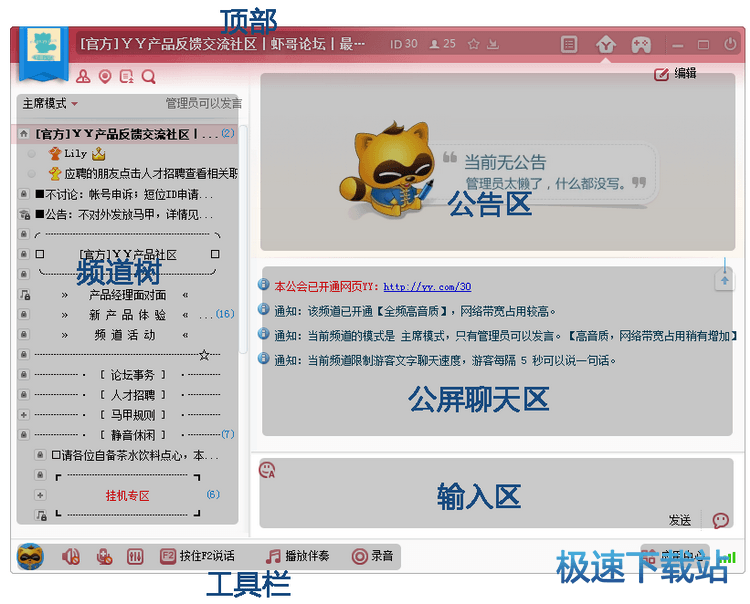Open the 产品经理面对面 channel

coord(127,295)
